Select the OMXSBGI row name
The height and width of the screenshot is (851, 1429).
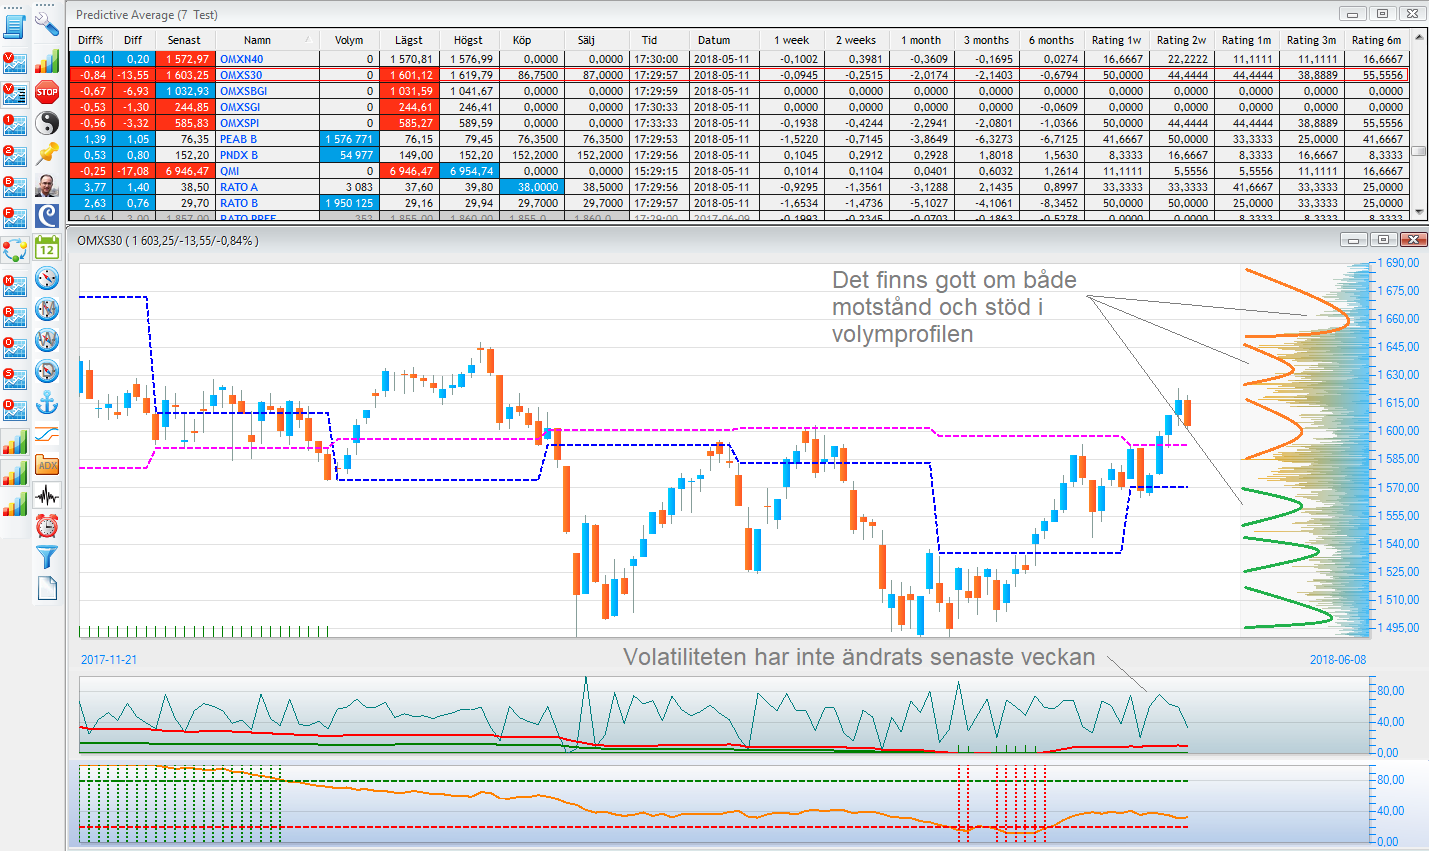(243, 91)
